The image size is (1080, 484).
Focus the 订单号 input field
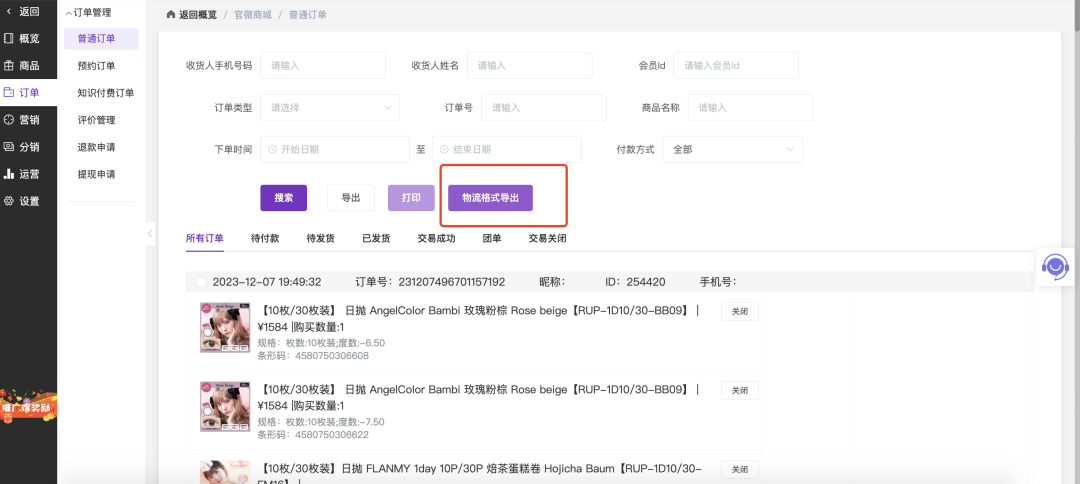[x=543, y=107]
